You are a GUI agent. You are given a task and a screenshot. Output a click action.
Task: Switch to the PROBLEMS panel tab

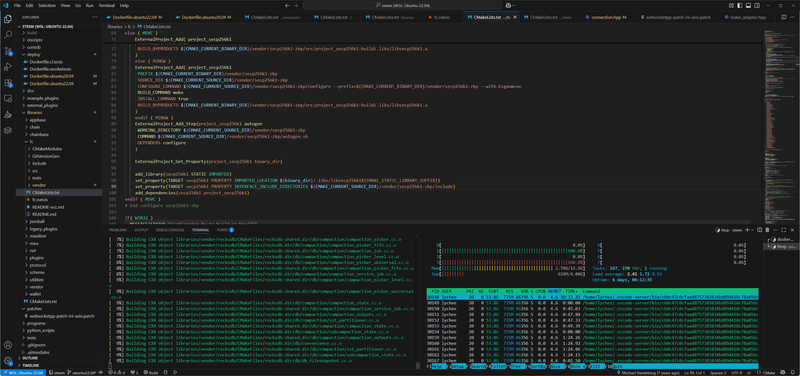[117, 230]
